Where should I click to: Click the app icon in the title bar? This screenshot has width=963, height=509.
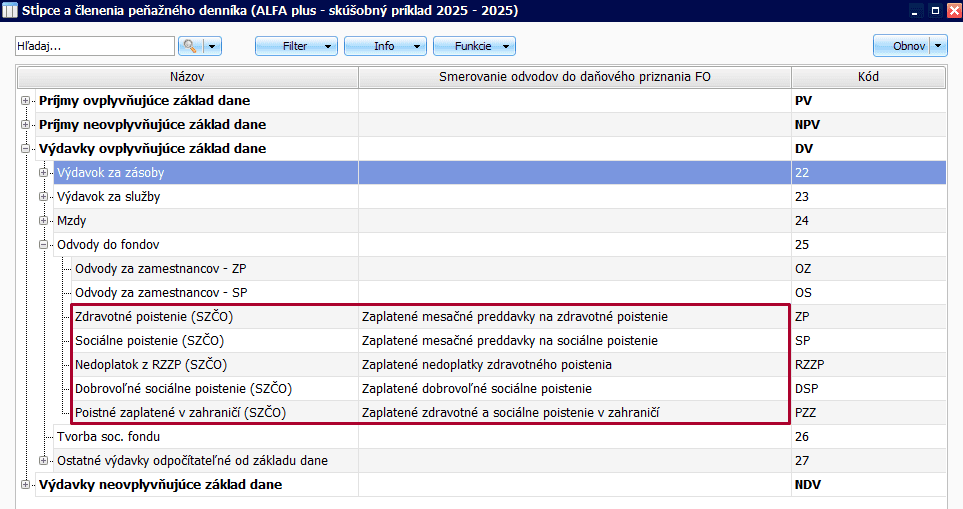10,10
